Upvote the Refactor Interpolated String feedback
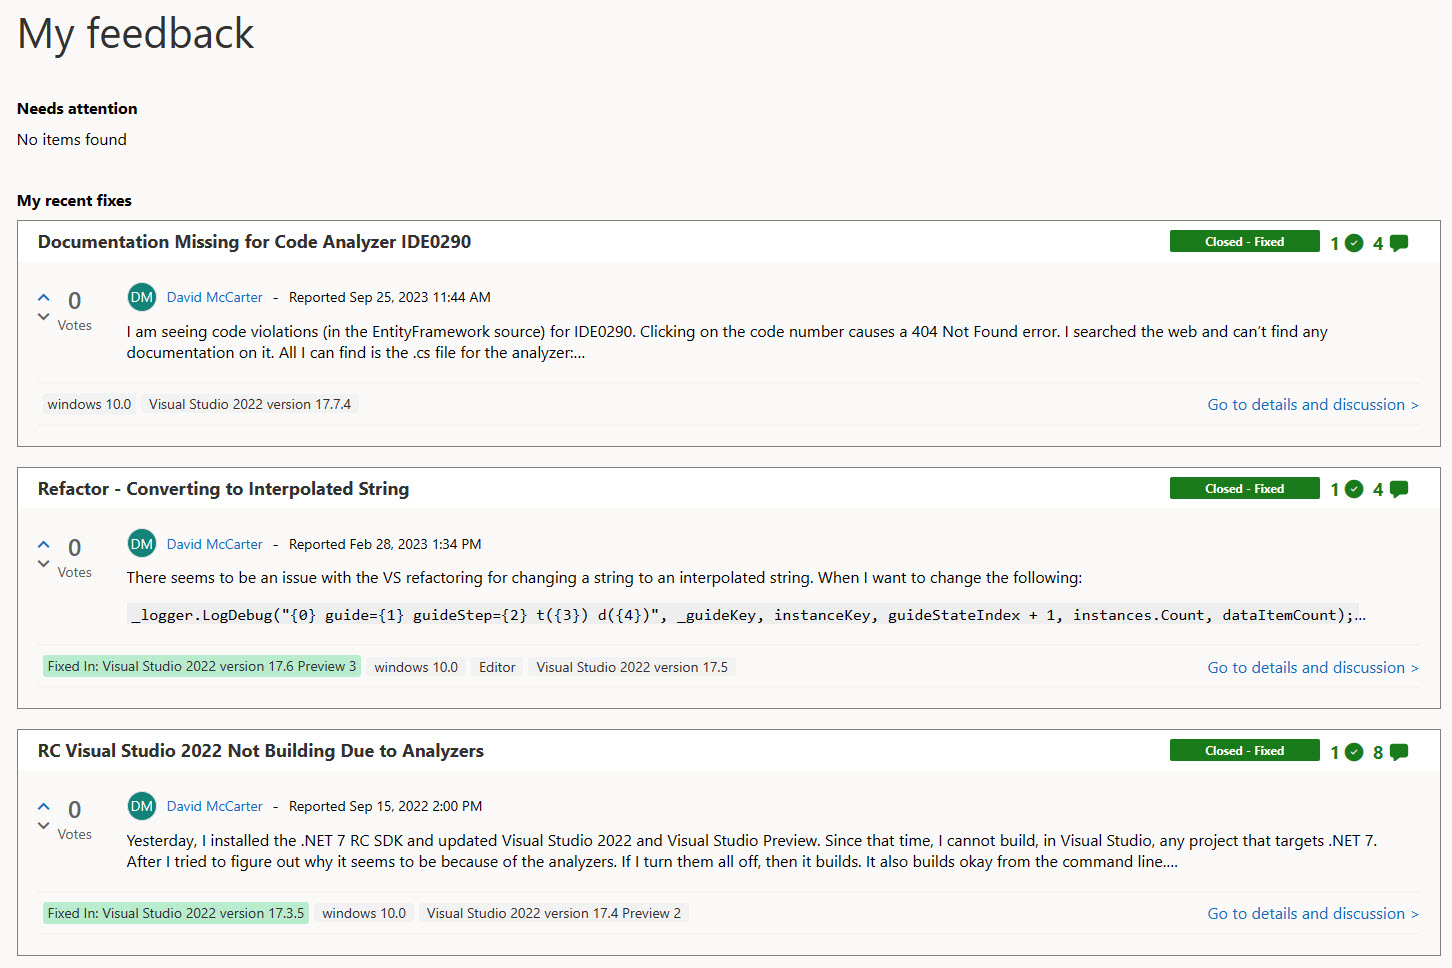 44,544
